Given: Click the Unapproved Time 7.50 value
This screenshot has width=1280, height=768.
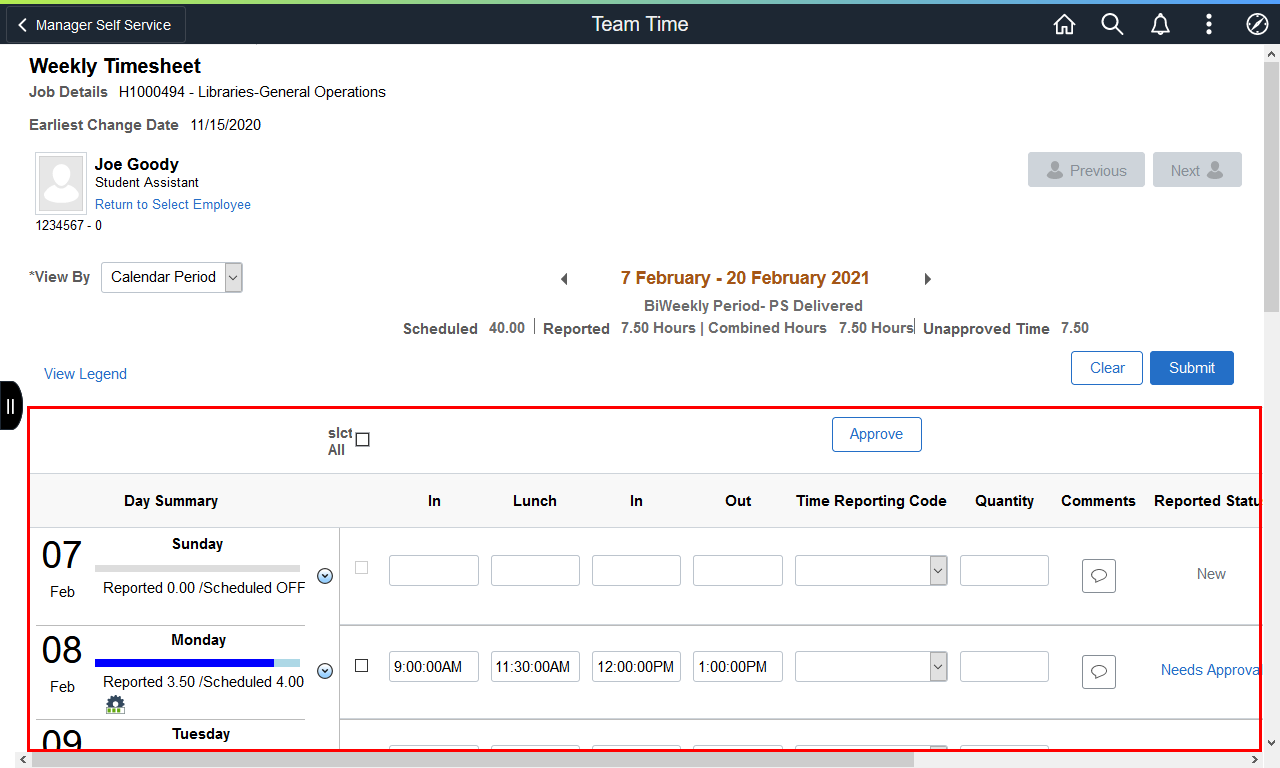Looking at the screenshot, I should (x=1075, y=328).
